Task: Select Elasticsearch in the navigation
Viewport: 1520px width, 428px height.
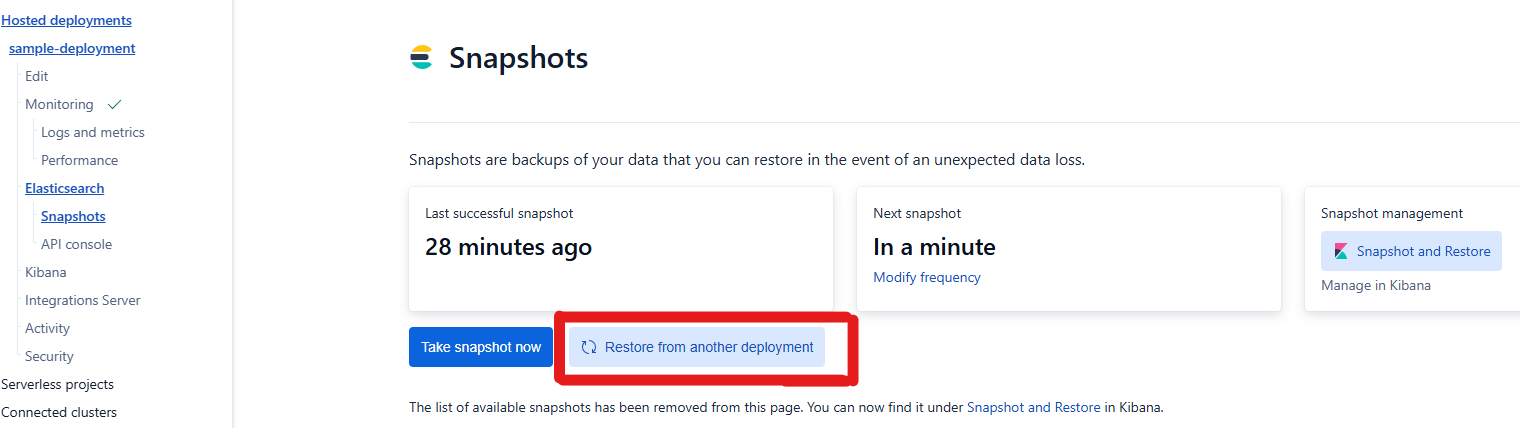Action: pos(65,188)
